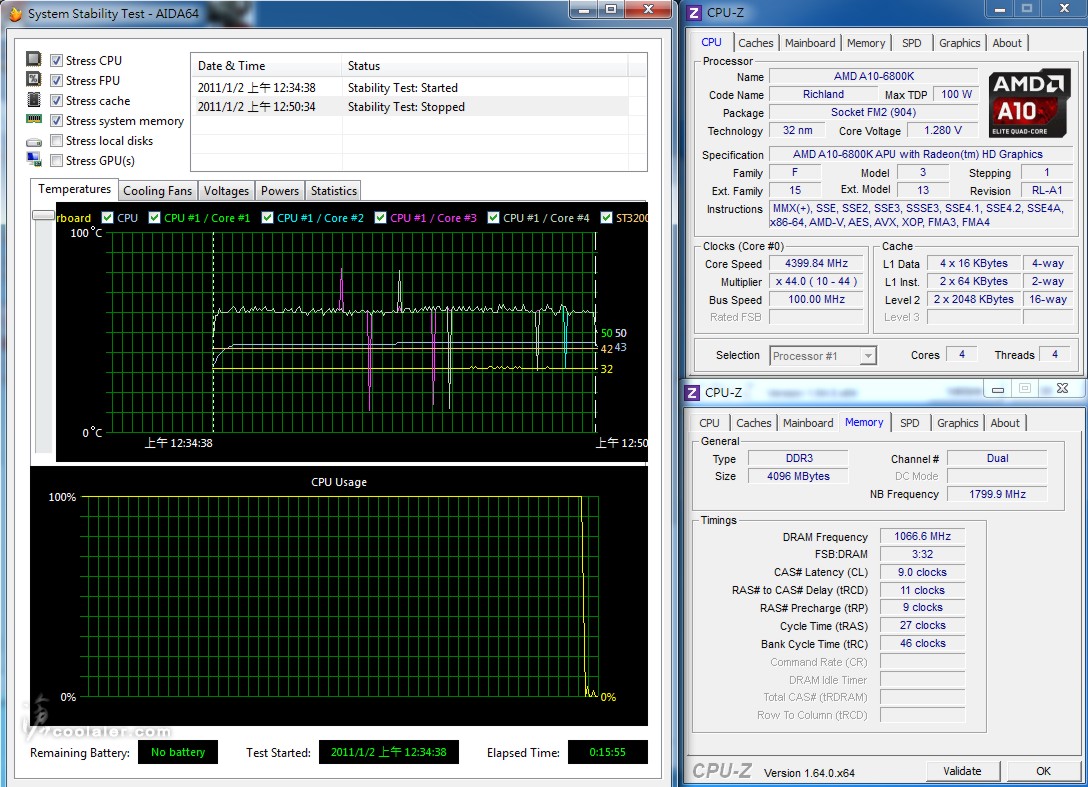Viewport: 1088px width, 787px height.
Task: Click the memory Size value 4096 MBytes
Action: tap(798, 476)
